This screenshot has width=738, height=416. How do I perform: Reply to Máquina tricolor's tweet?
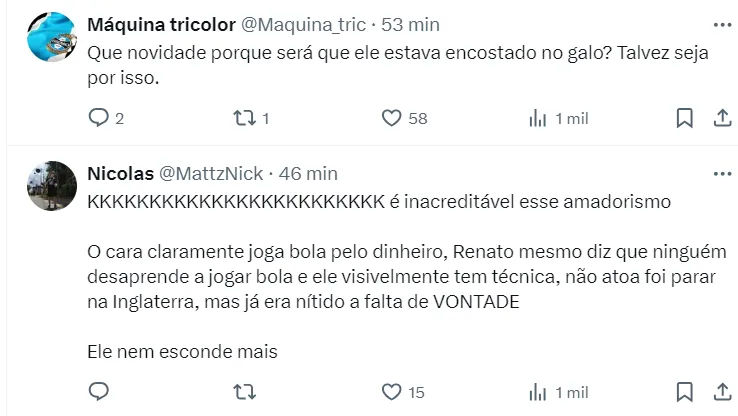click(x=98, y=118)
